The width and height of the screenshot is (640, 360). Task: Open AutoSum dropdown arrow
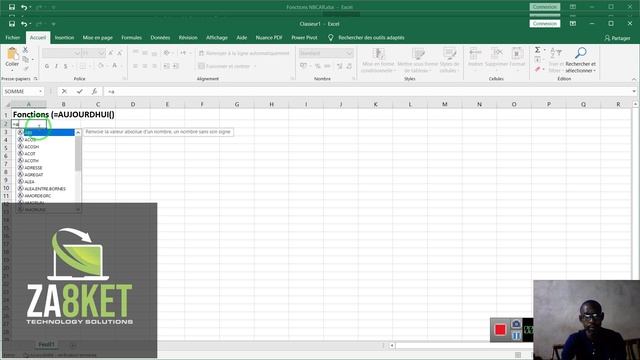coord(545,50)
